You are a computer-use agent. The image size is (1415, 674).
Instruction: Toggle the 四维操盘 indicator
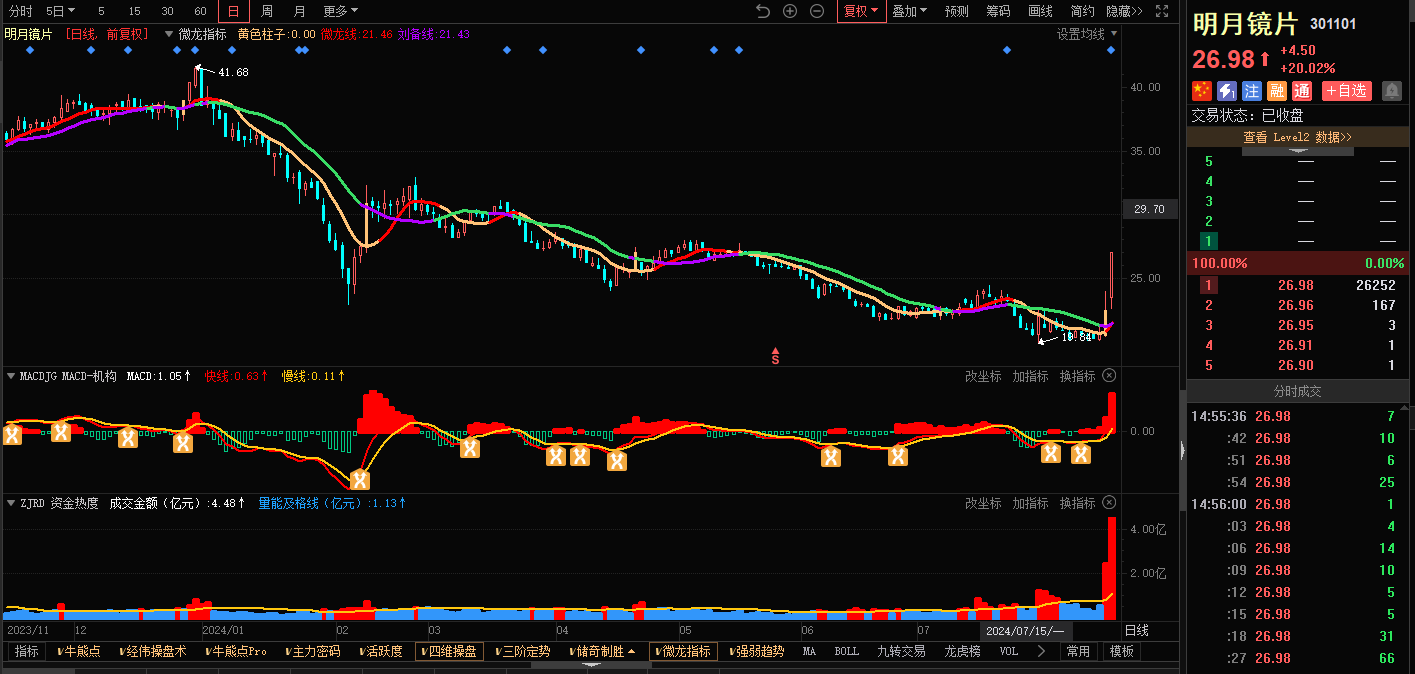tap(449, 651)
